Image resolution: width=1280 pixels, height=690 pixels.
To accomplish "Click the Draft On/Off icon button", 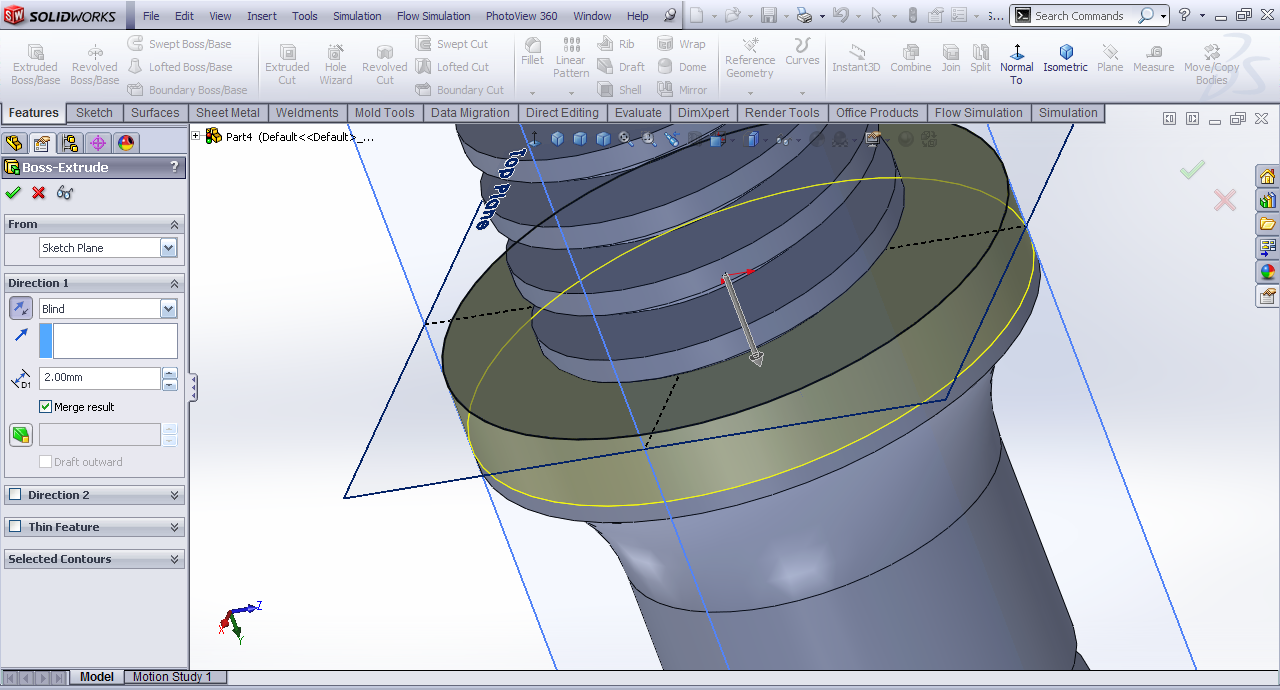I will coord(21,435).
